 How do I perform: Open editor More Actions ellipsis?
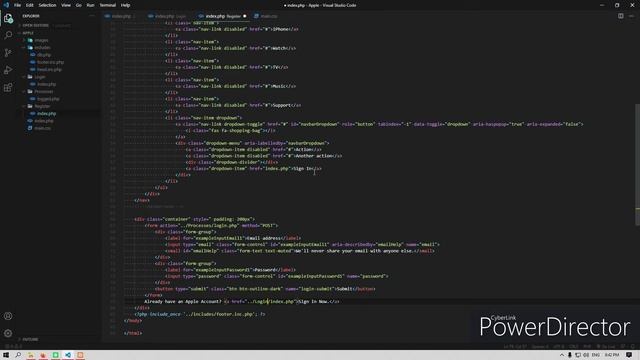[x=631, y=16]
